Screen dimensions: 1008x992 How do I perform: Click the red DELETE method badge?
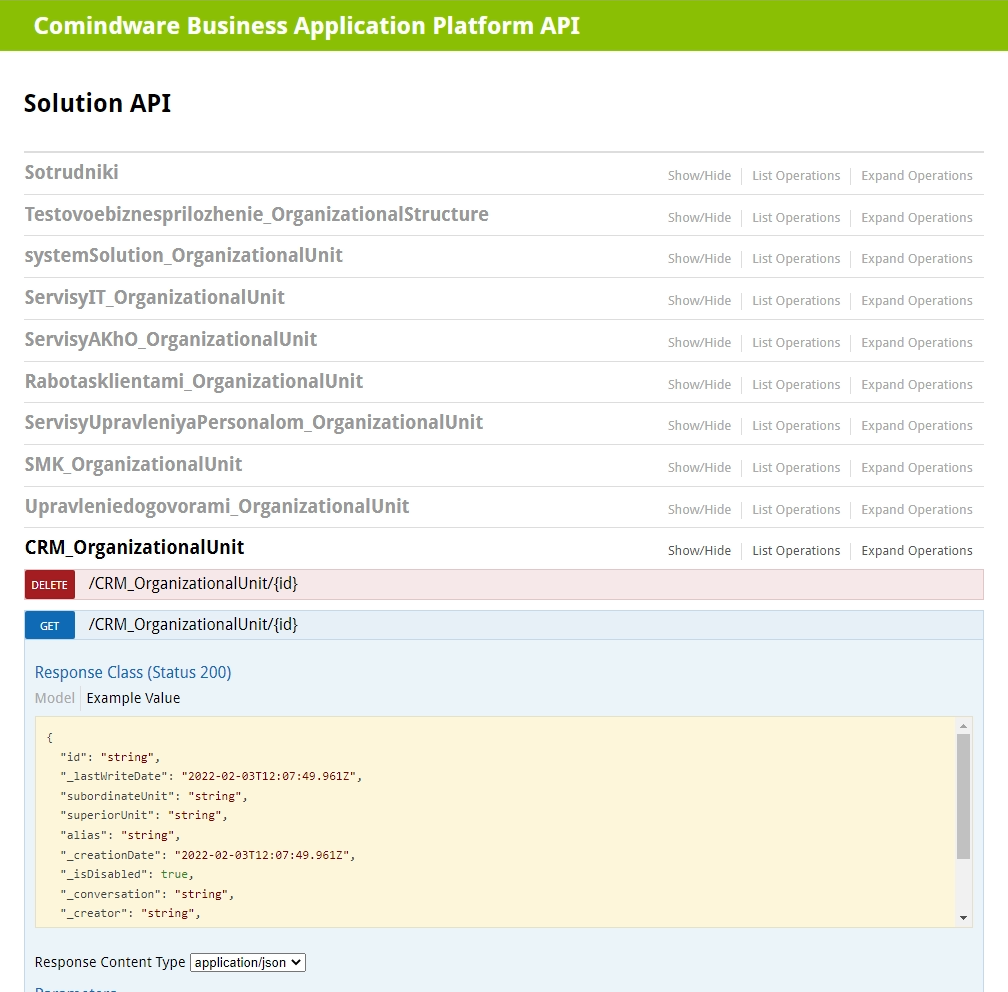[50, 584]
